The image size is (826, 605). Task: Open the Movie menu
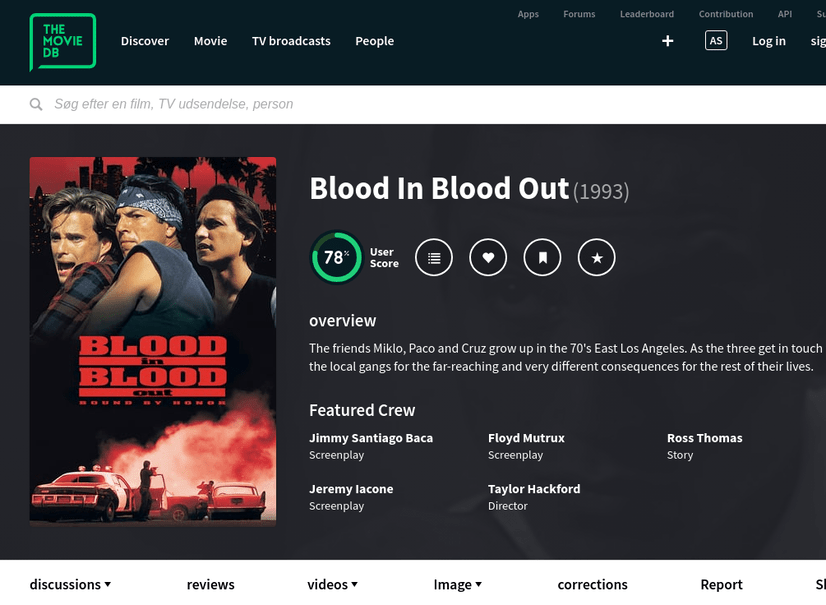pos(210,41)
